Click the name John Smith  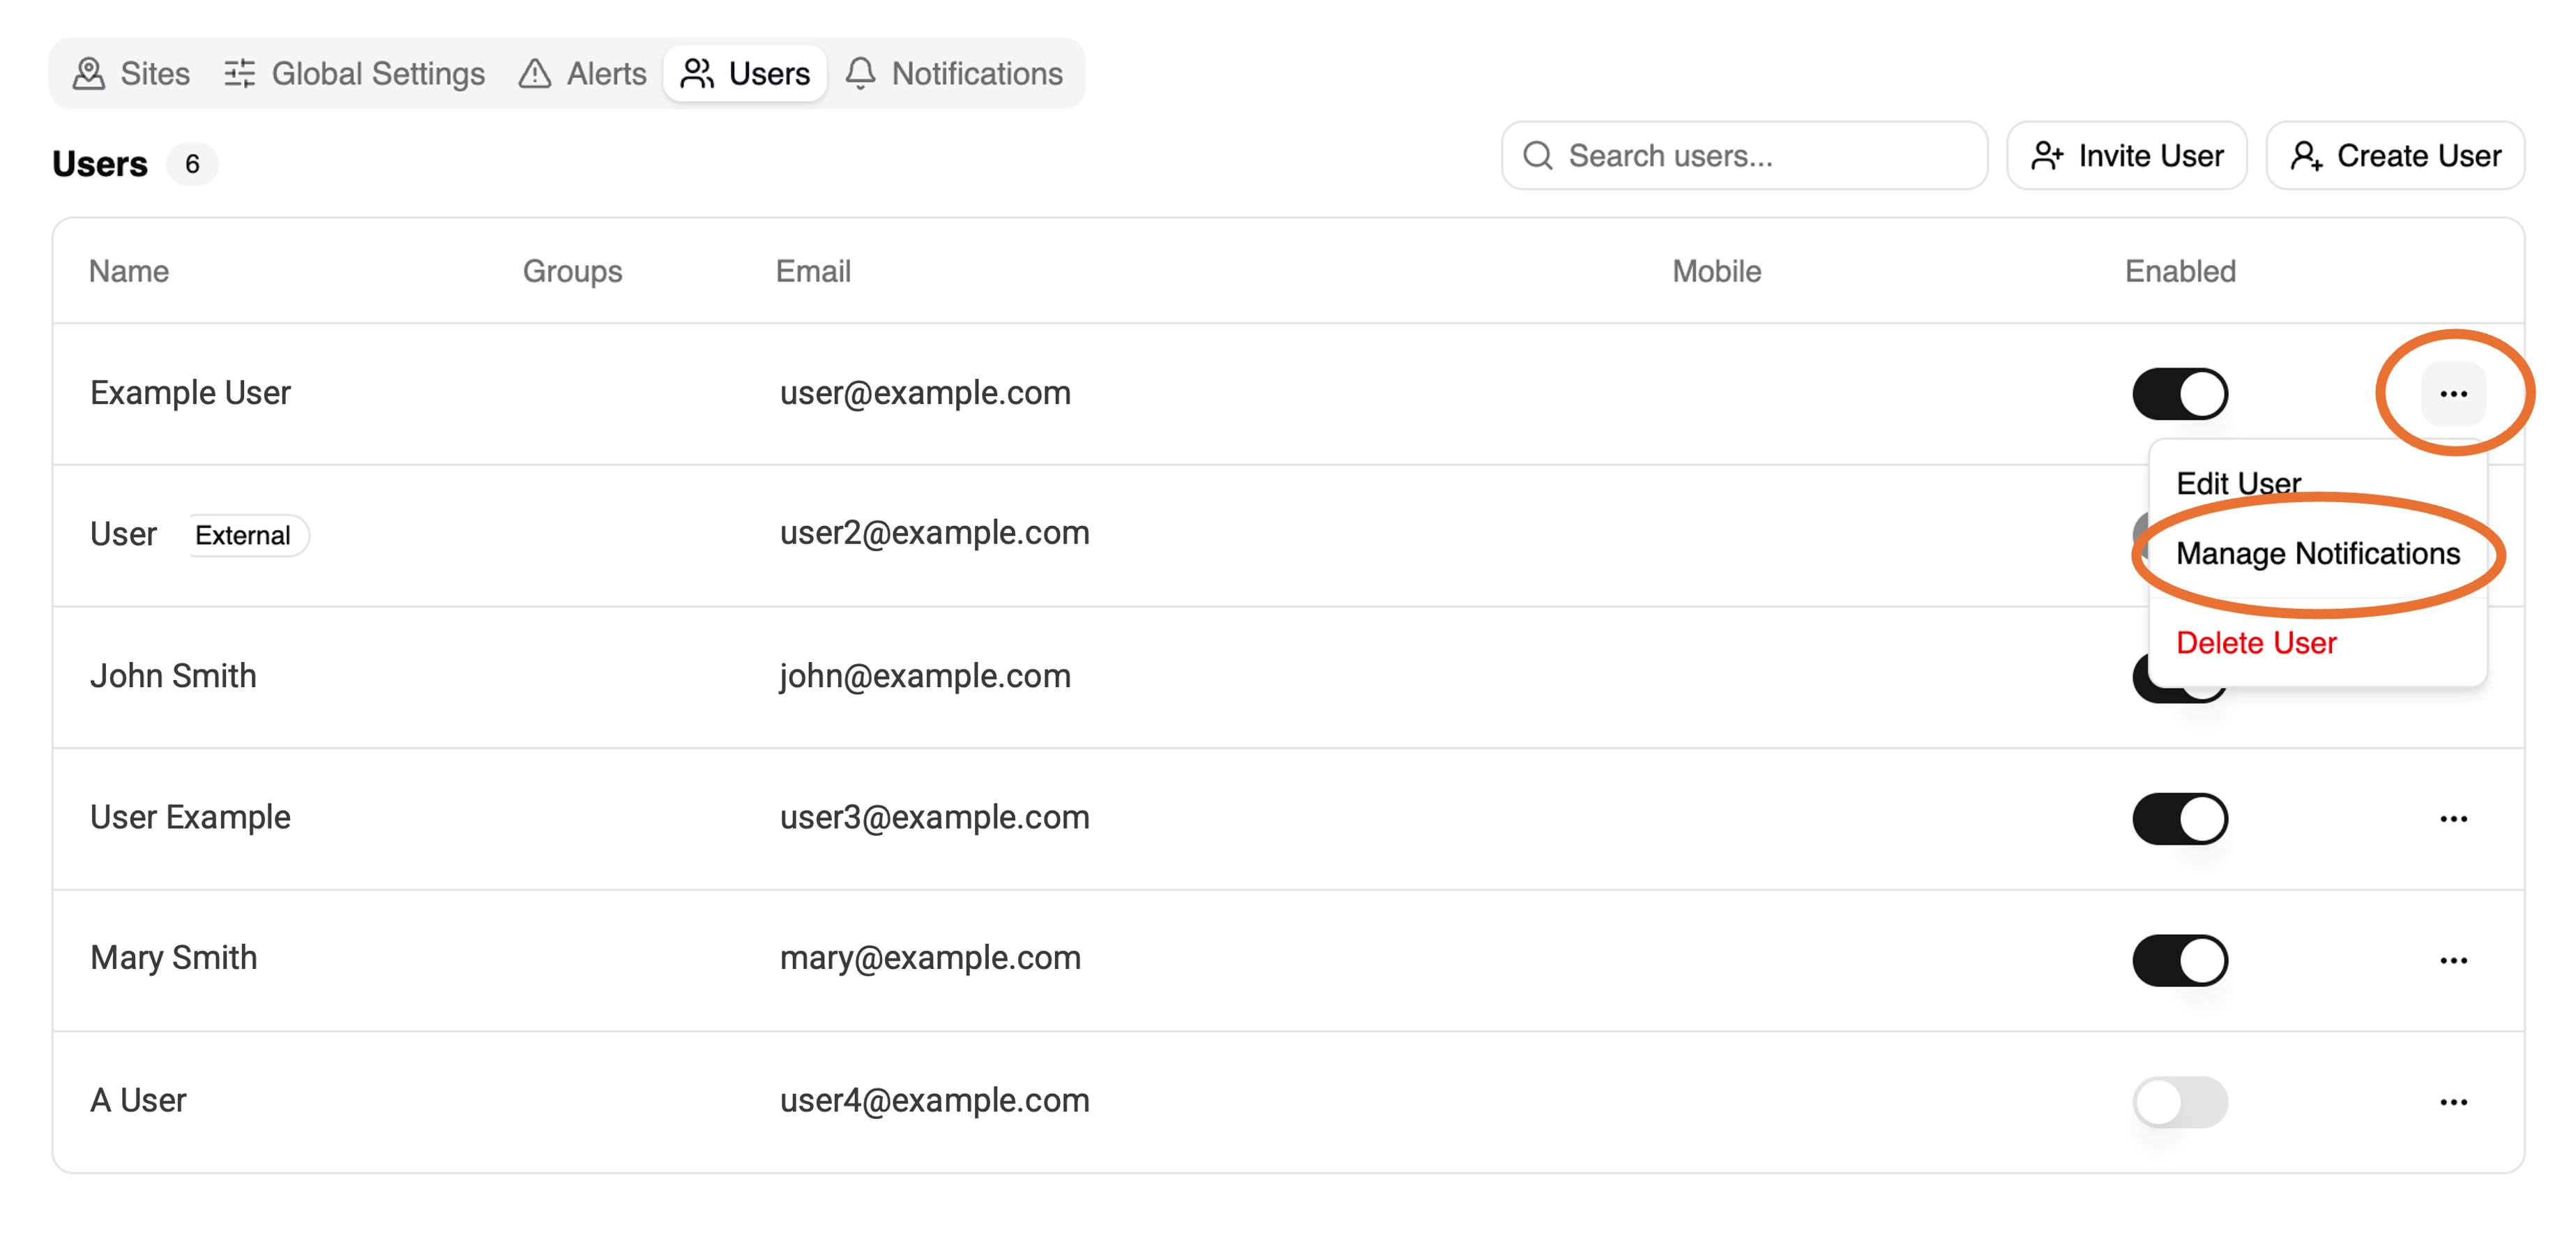173,676
